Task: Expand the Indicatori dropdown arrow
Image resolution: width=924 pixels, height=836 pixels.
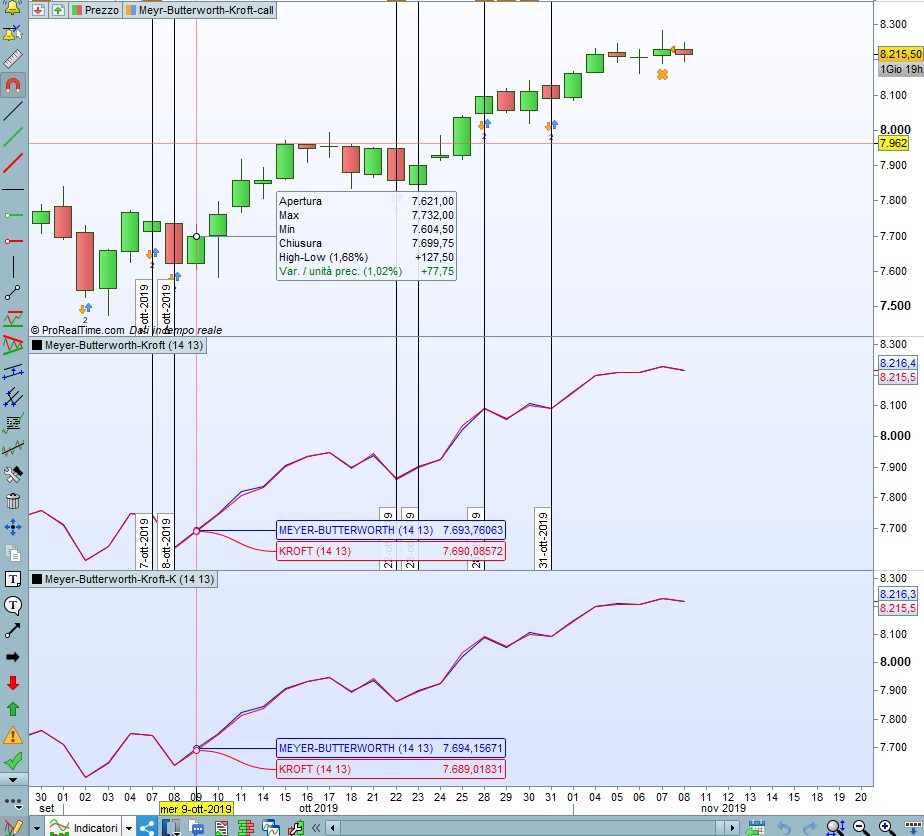Action: pos(128,828)
